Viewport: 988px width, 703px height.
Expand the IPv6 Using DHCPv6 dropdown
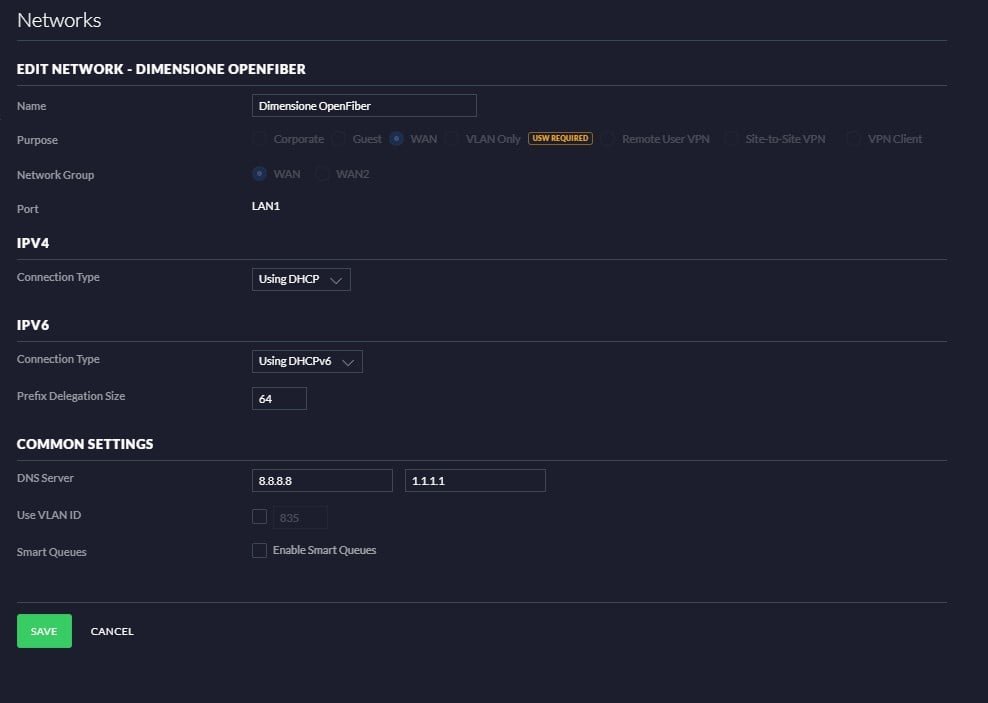point(307,361)
